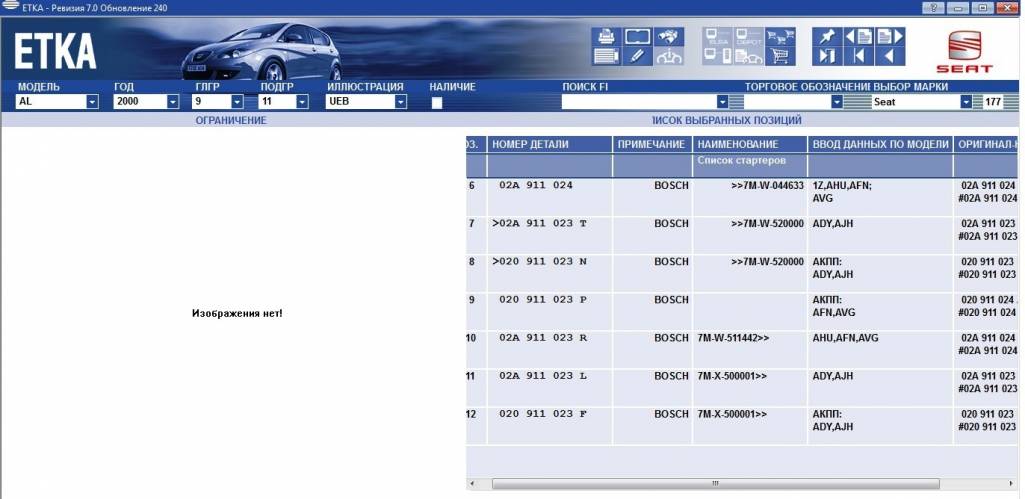Expand the Иллюстрация dropdown showing UEB
1025x499 pixels.
[x=400, y=102]
